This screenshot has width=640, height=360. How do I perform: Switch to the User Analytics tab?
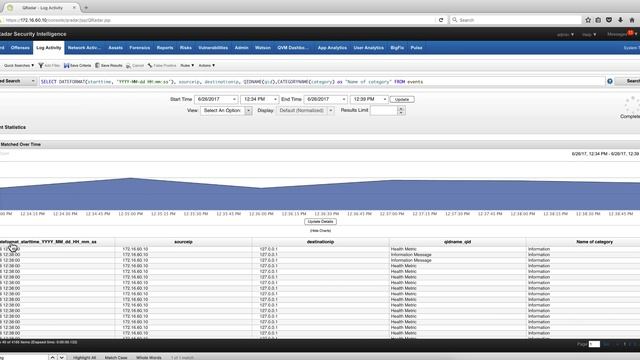pyautogui.click(x=369, y=48)
